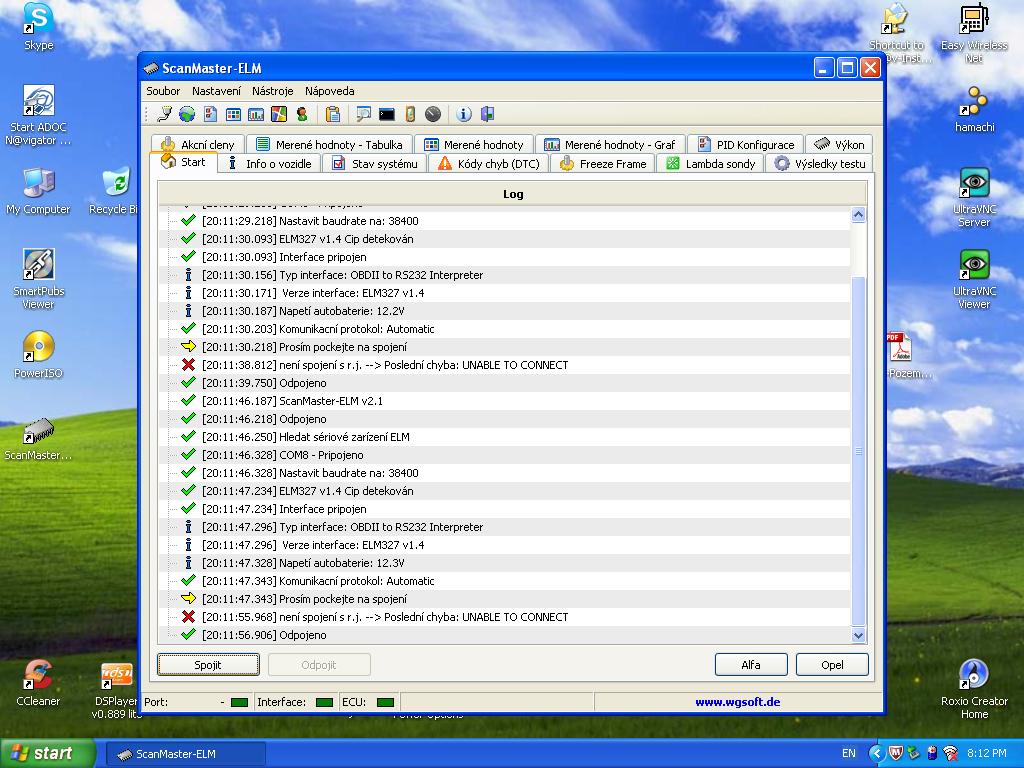
Task: Click the round gauge toolbar icon
Action: coord(433,114)
